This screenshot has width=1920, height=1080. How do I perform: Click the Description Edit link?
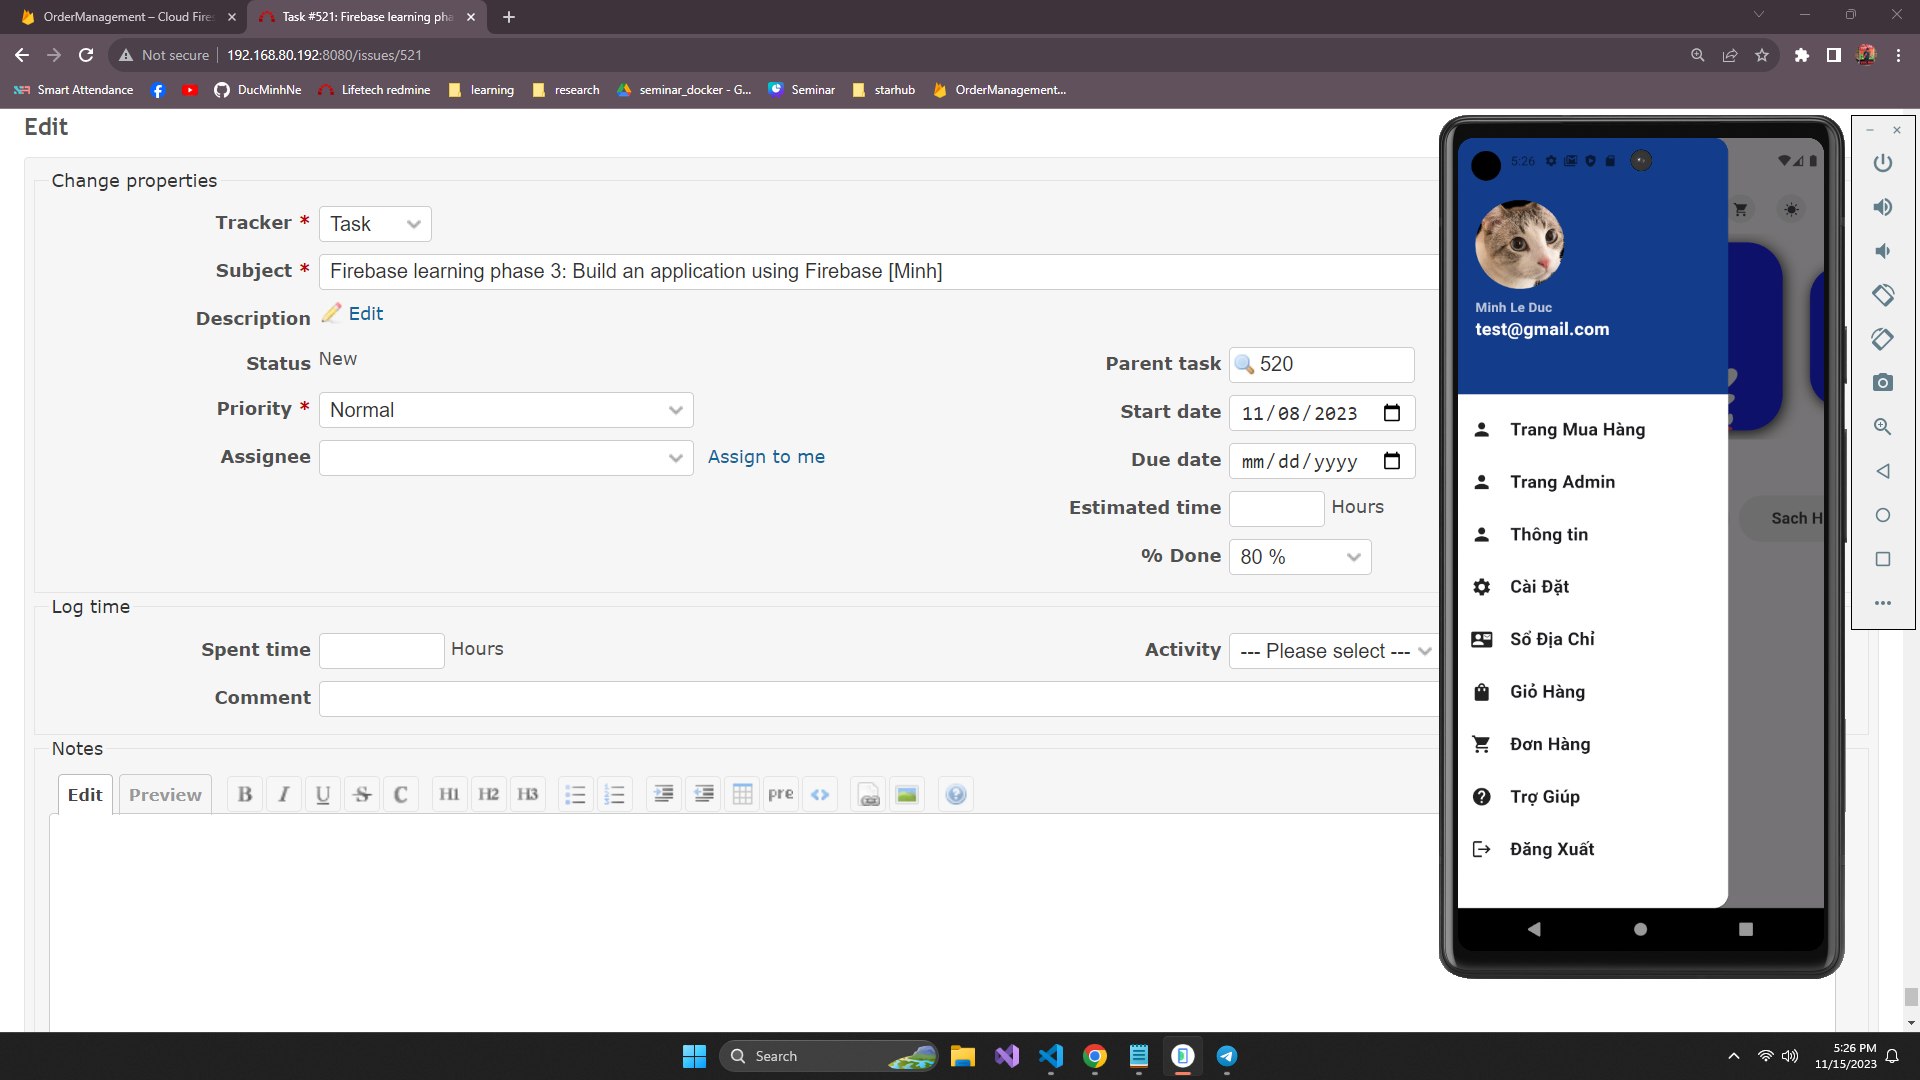(x=365, y=314)
